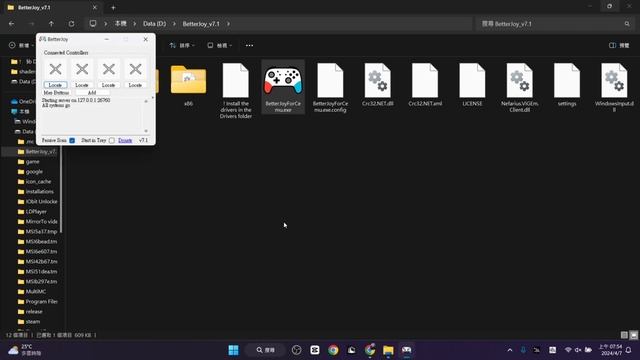Click the Add button in BetterJoy
This screenshot has width=640, height=360.
tap(92, 93)
